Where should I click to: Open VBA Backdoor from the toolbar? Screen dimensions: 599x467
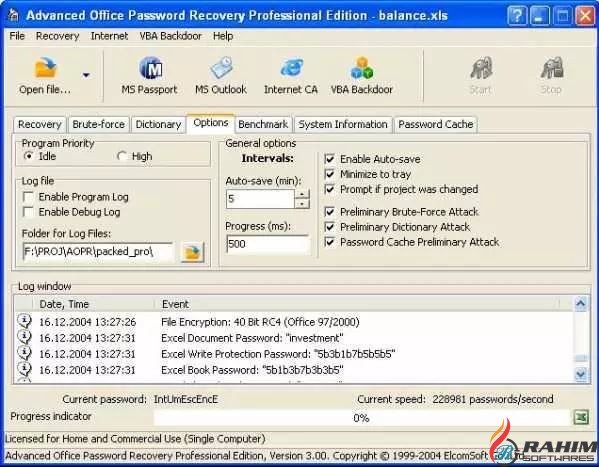point(362,76)
